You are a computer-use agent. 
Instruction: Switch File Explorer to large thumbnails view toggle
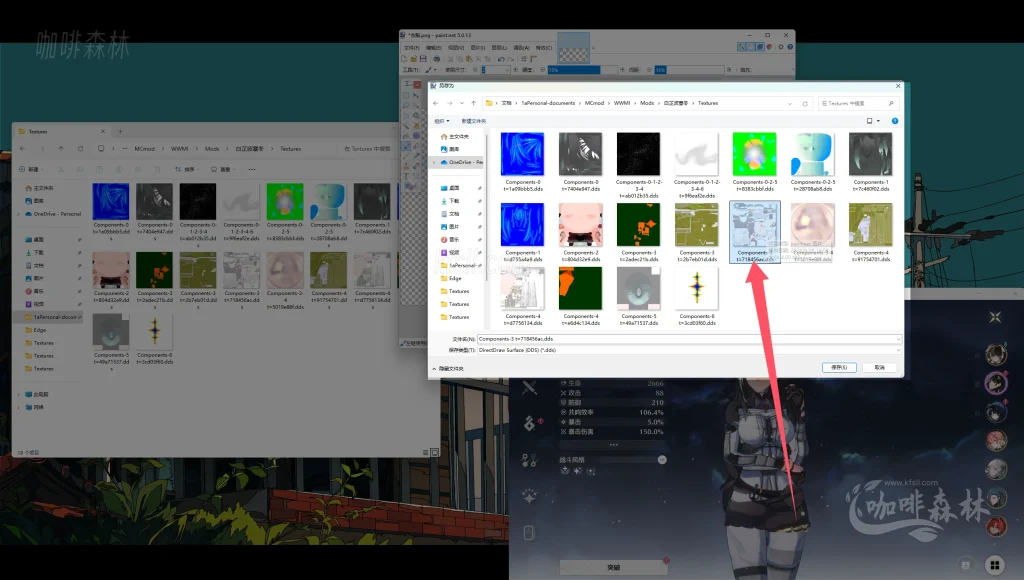(435, 453)
